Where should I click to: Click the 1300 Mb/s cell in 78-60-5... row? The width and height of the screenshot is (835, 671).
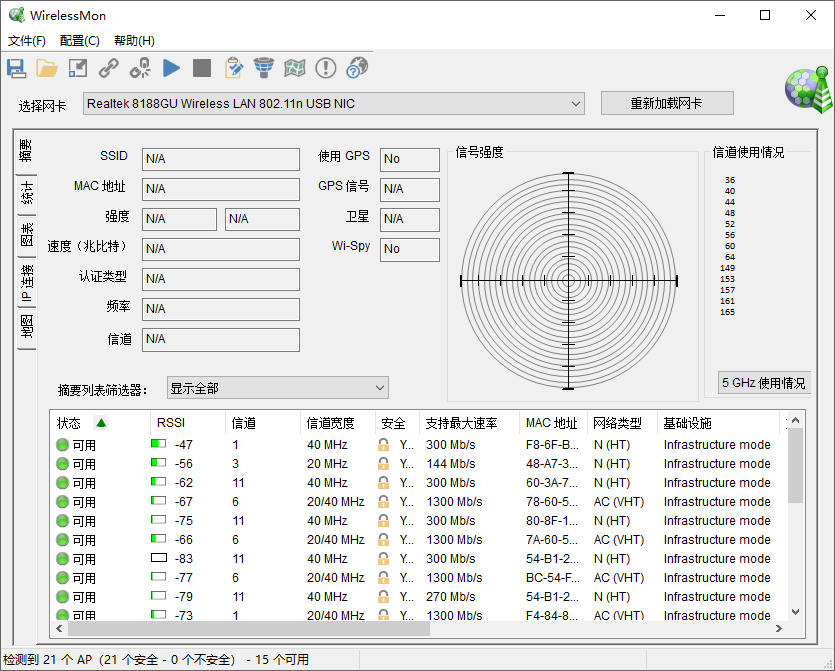pos(454,502)
